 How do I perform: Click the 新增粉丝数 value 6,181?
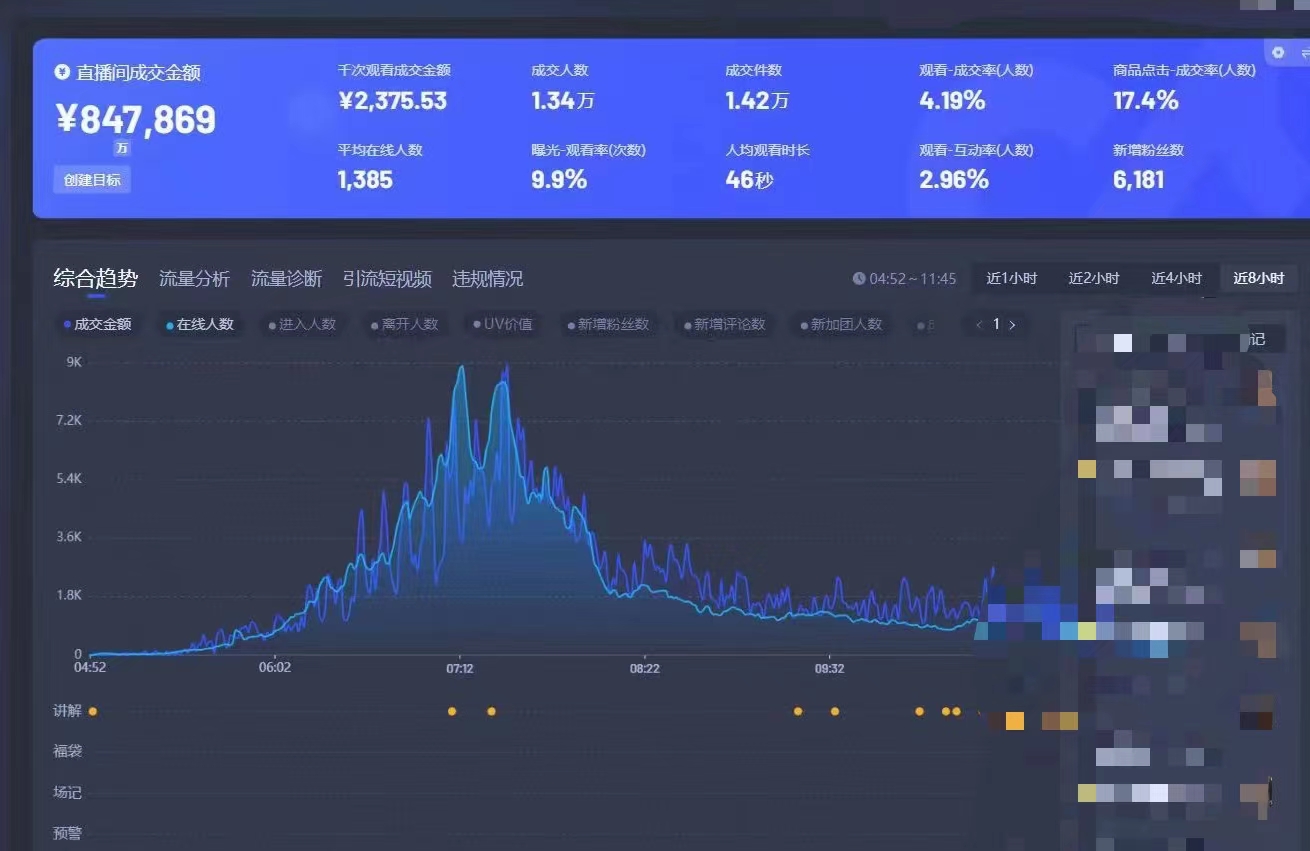point(1139,180)
